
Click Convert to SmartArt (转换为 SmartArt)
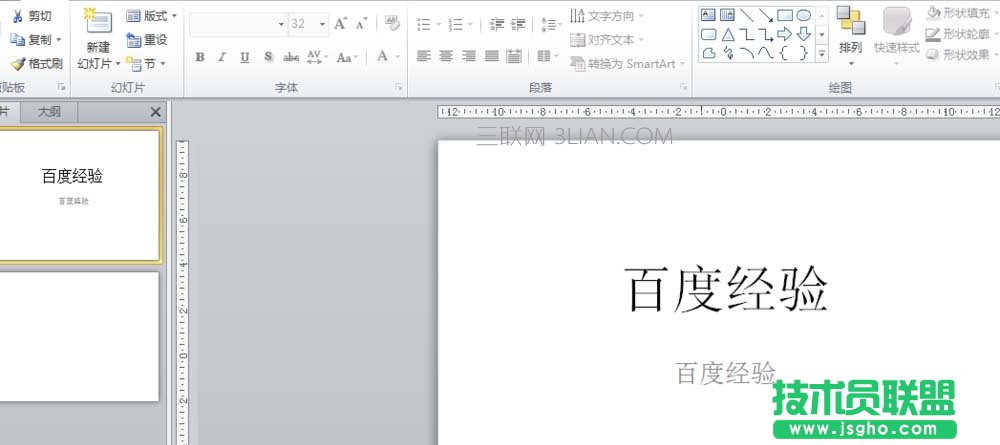(x=628, y=64)
